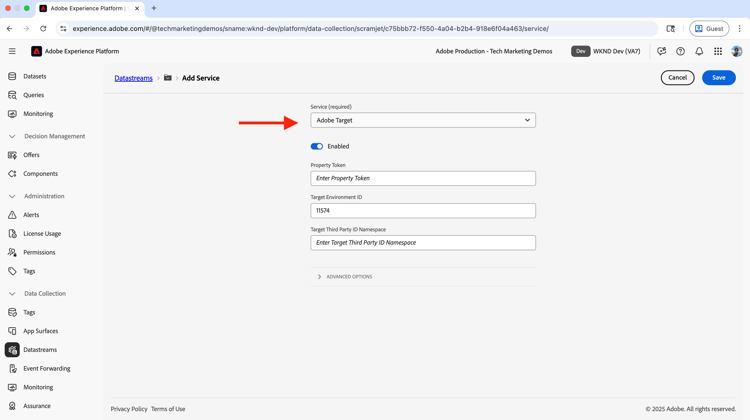Image resolution: width=750 pixels, height=420 pixels.
Task: Open Tags under Data Collection
Action: point(29,312)
